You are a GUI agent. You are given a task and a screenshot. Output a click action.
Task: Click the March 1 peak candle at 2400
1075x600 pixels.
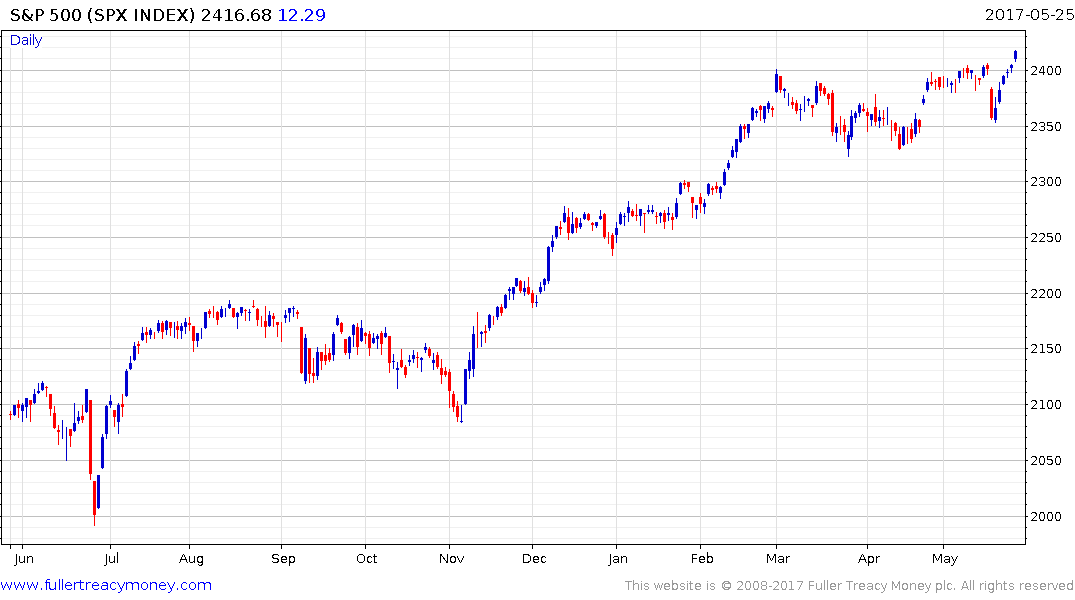[776, 82]
